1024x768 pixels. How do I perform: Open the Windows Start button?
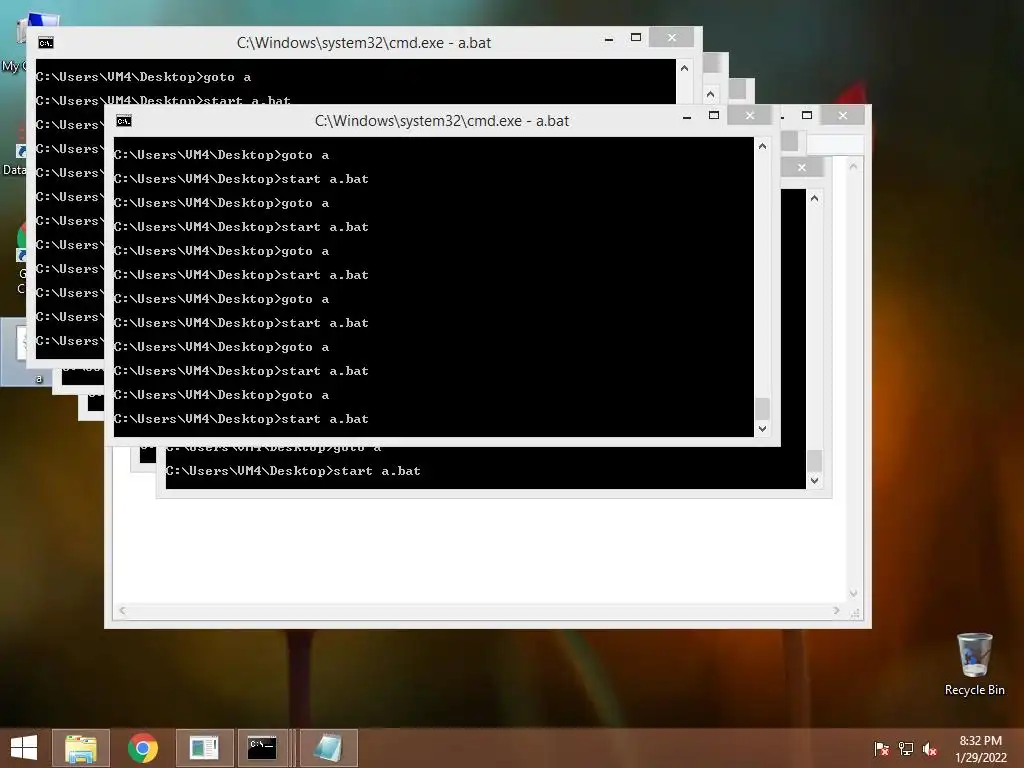point(24,748)
